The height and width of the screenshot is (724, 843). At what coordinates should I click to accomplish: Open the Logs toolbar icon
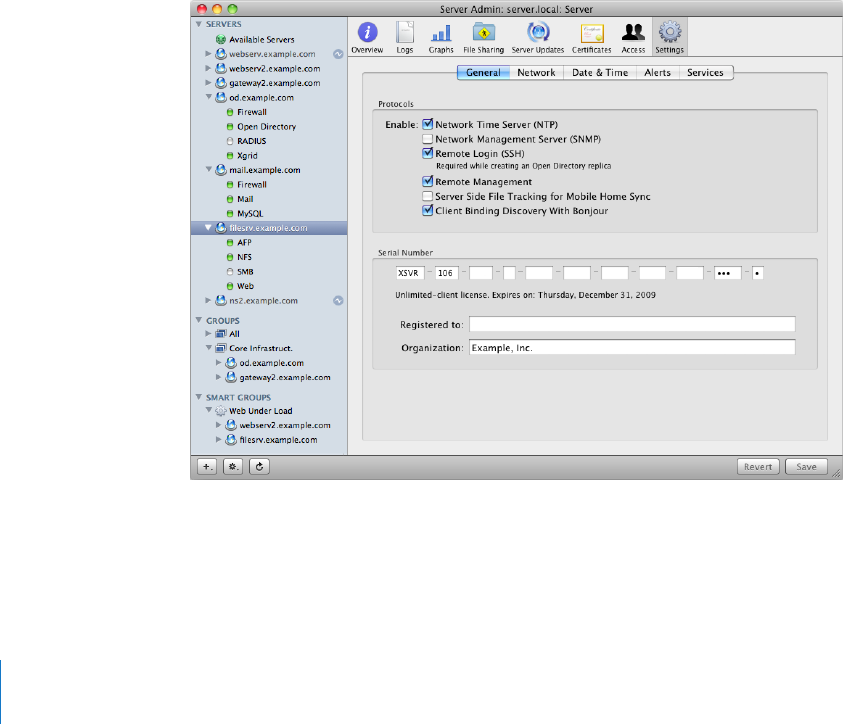[405, 38]
